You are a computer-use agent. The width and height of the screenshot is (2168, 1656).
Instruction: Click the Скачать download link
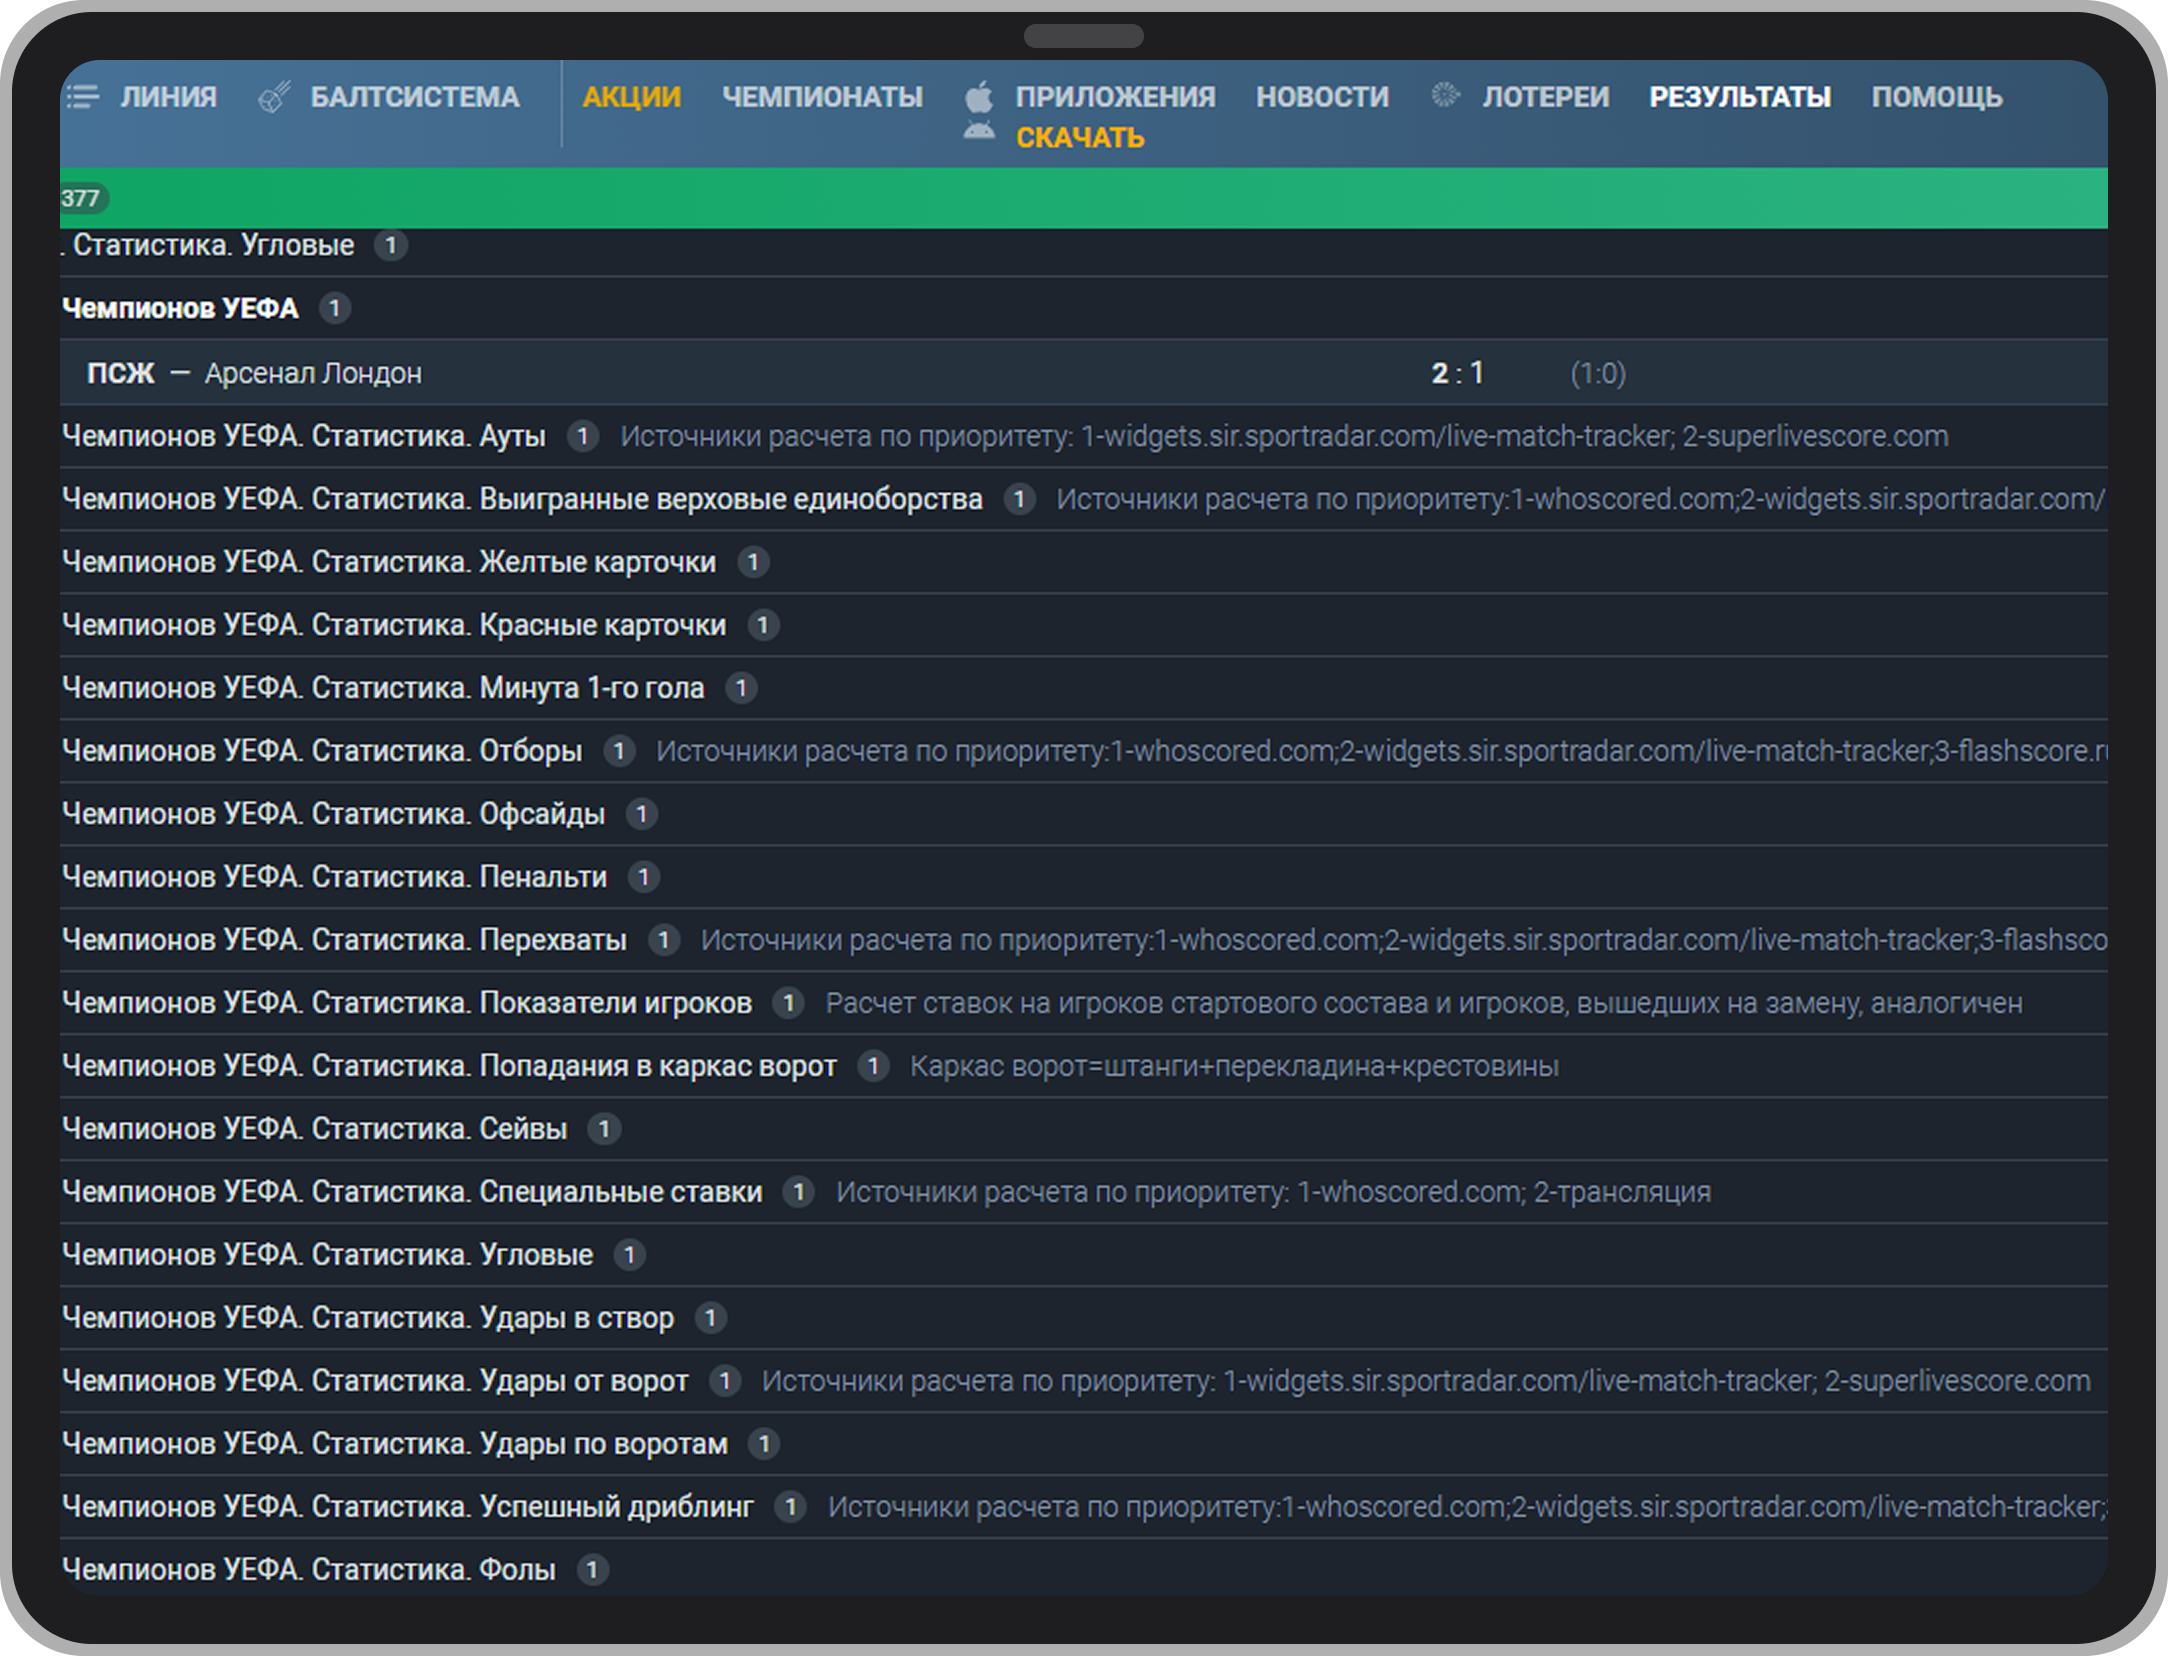pyautogui.click(x=1080, y=138)
